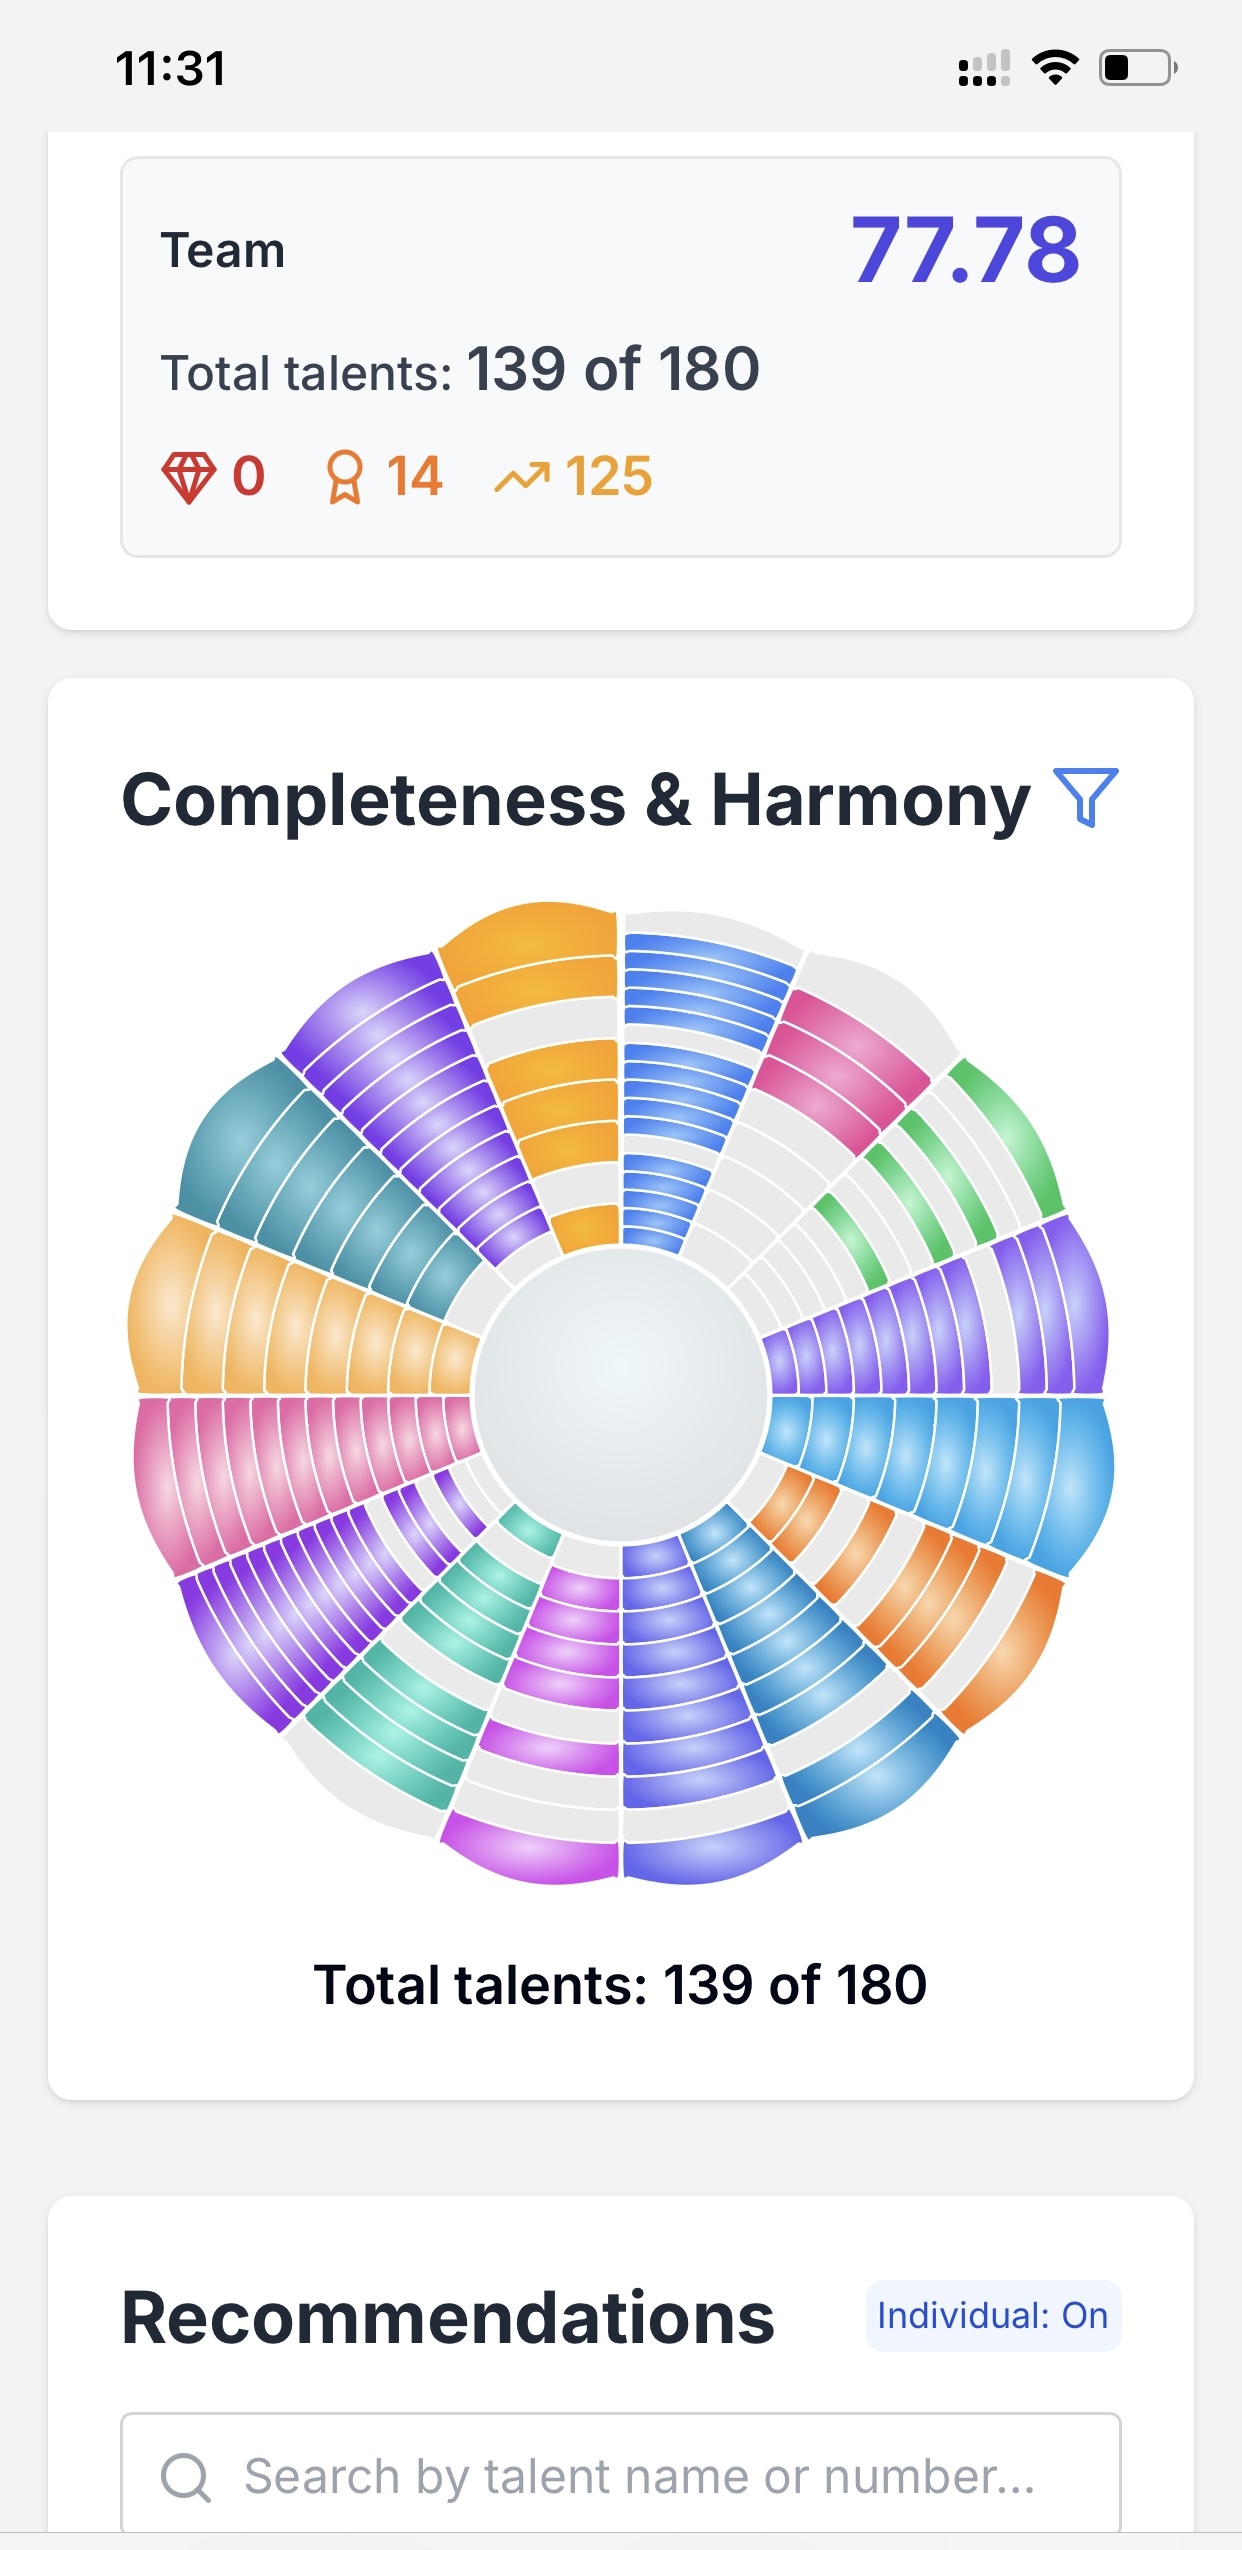The height and width of the screenshot is (2550, 1242).
Task: Tap the trending-up arrow icon showing 125
Action: pyautogui.click(x=522, y=478)
